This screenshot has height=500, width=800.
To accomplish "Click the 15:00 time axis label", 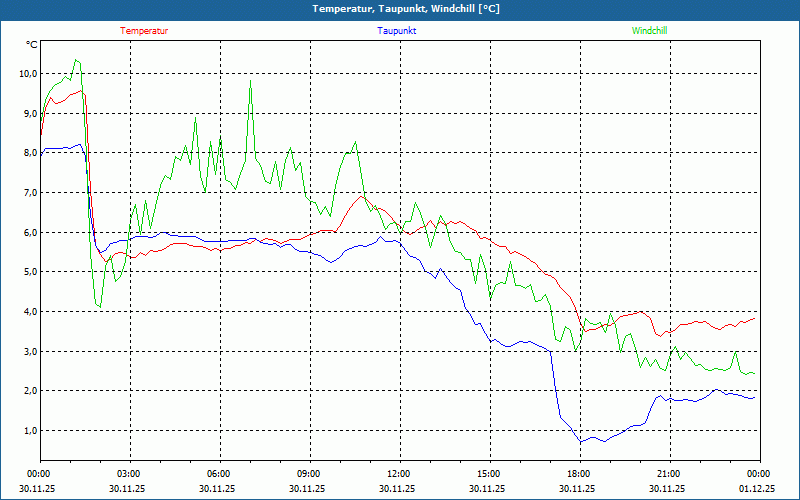I will tap(489, 474).
